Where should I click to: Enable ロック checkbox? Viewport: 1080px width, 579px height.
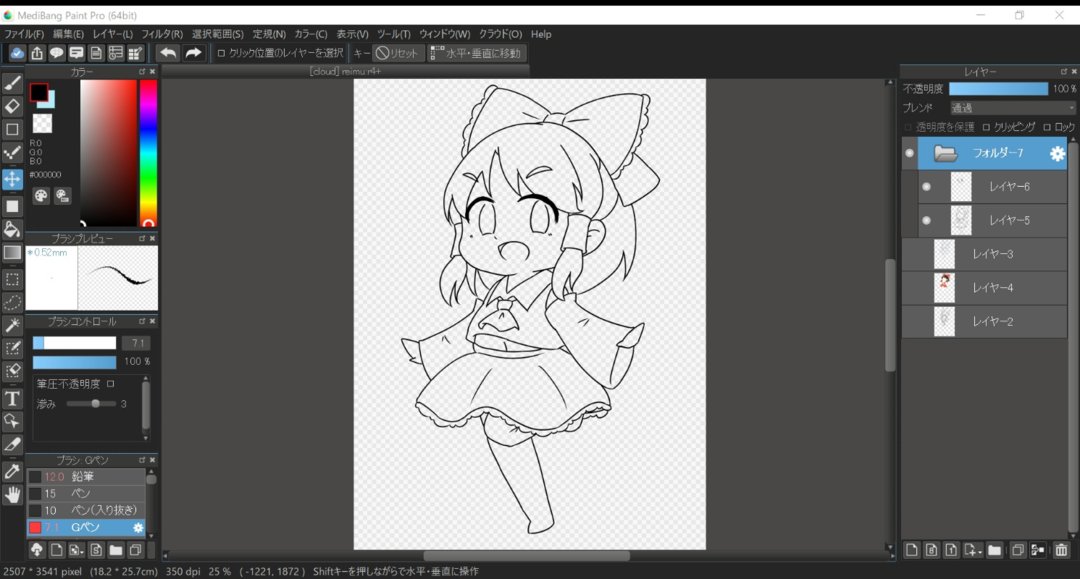pyautogui.click(x=1047, y=127)
